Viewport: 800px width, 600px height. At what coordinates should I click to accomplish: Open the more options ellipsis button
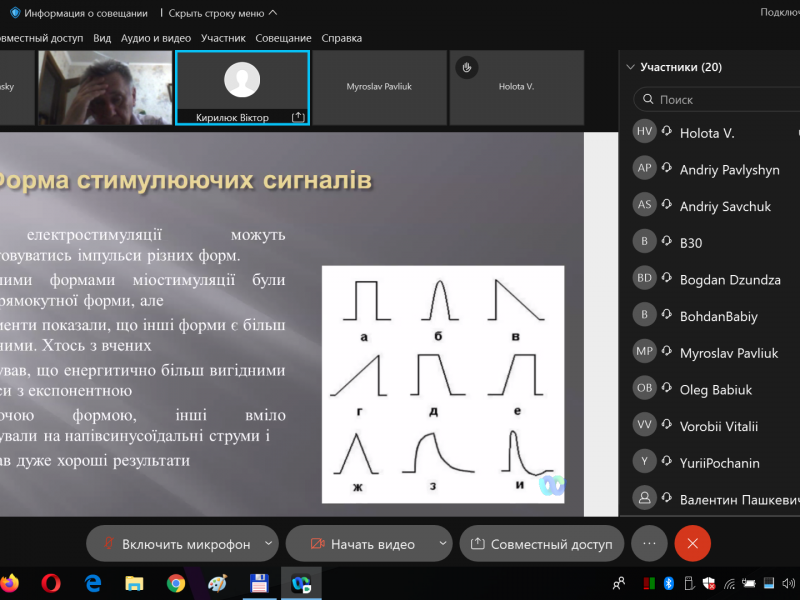point(649,543)
